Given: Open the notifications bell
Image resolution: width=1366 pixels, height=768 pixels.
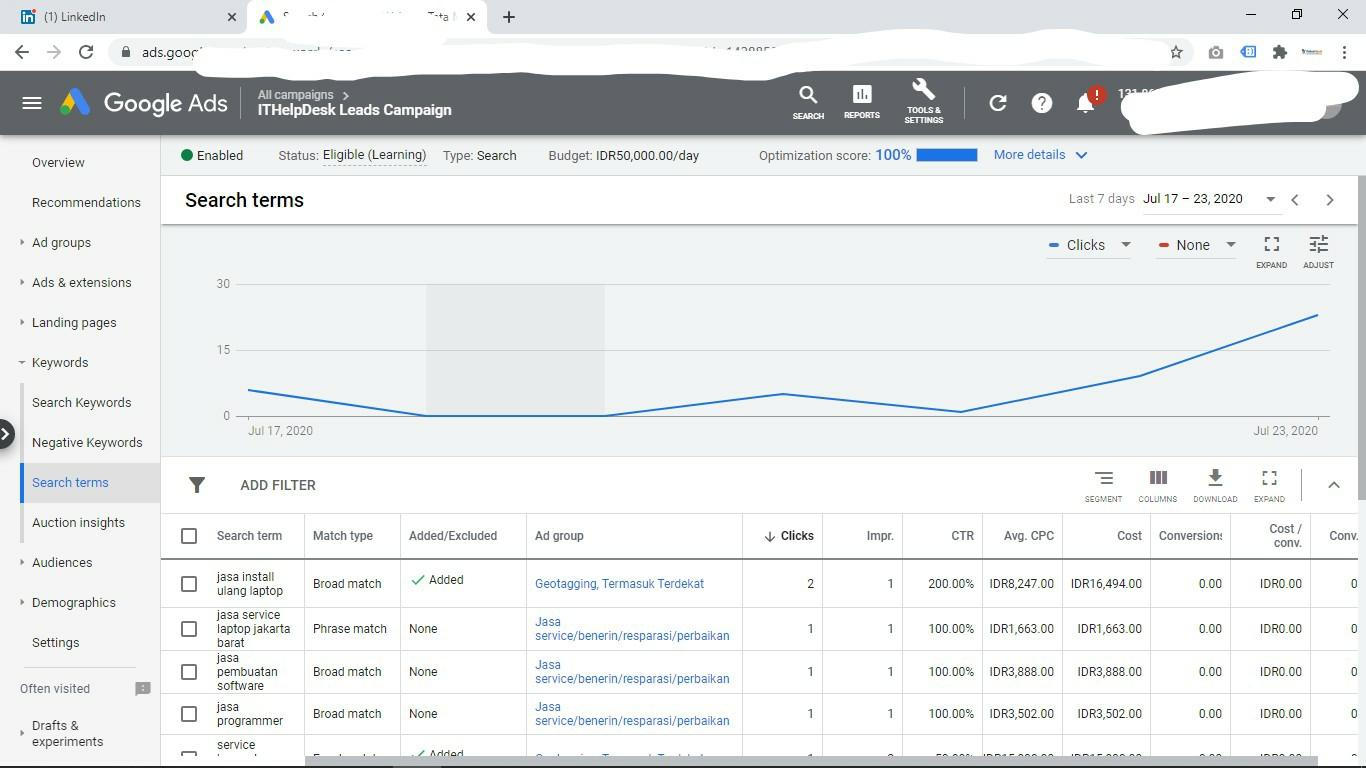Looking at the screenshot, I should [1085, 102].
